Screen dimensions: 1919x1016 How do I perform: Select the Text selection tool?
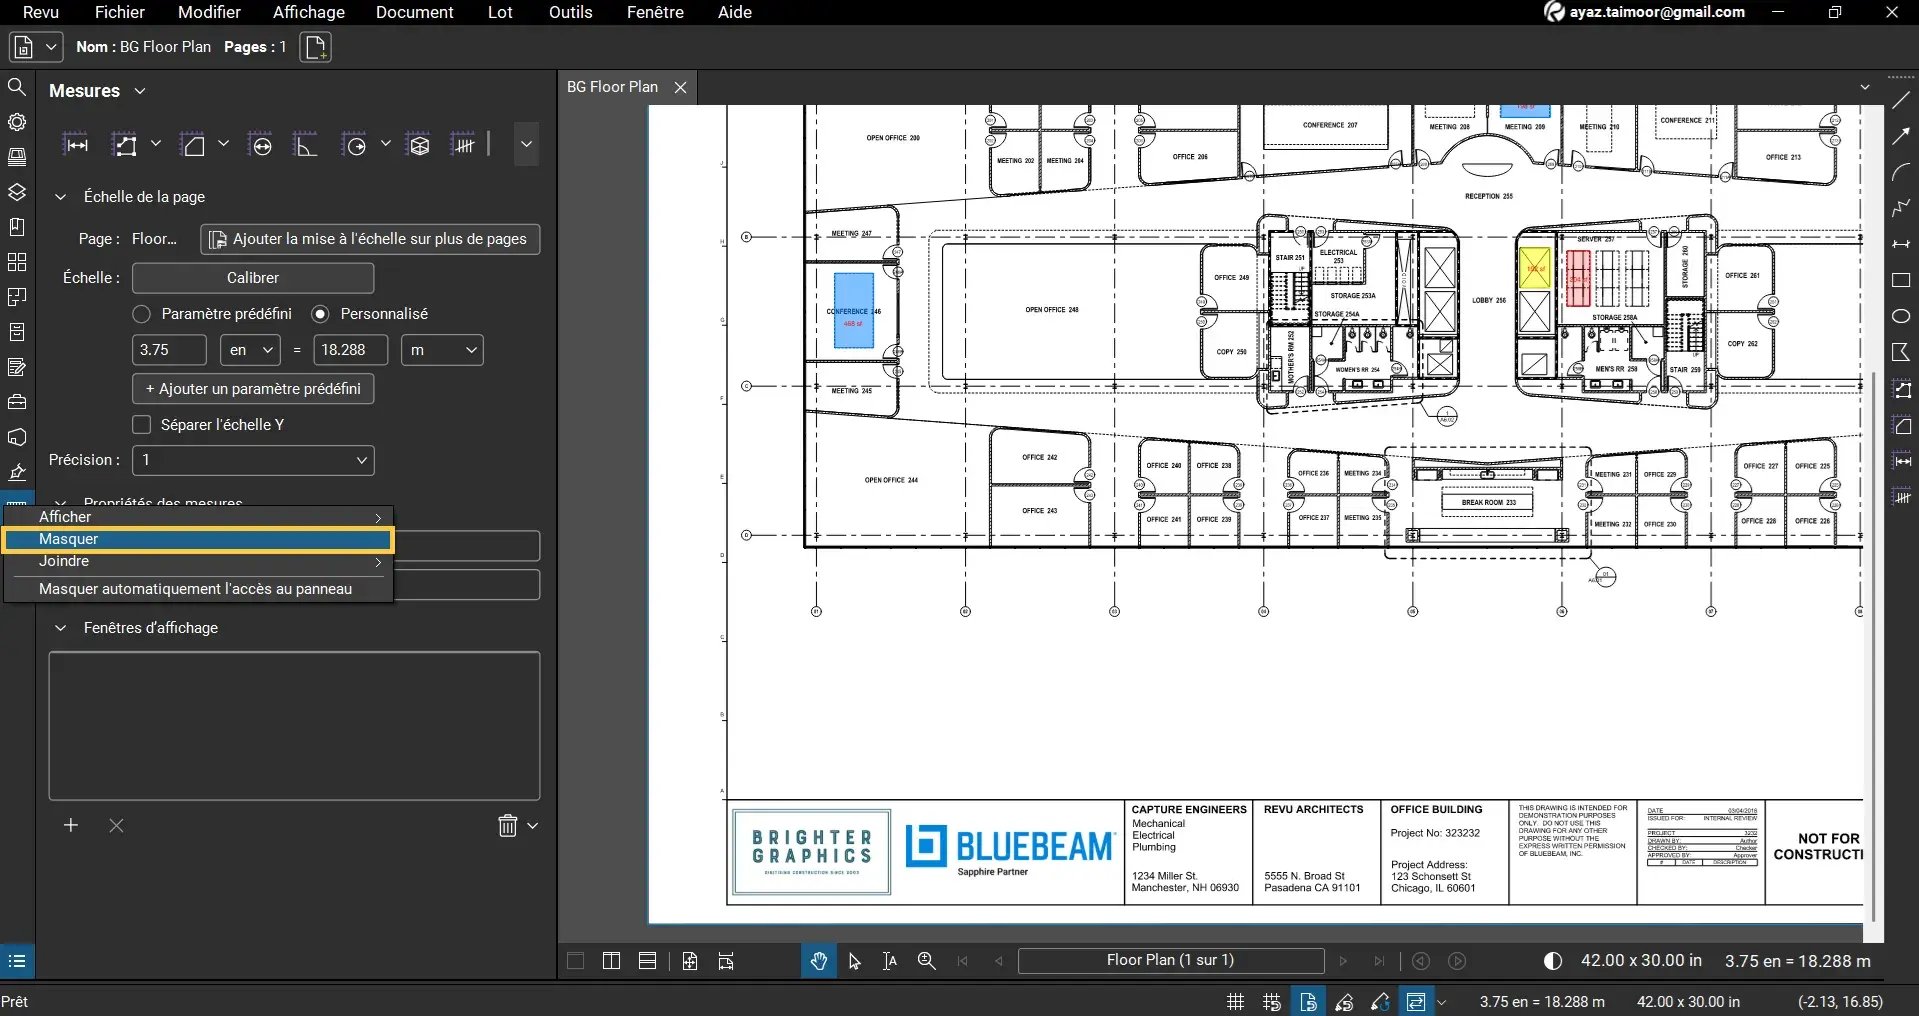[x=890, y=960]
